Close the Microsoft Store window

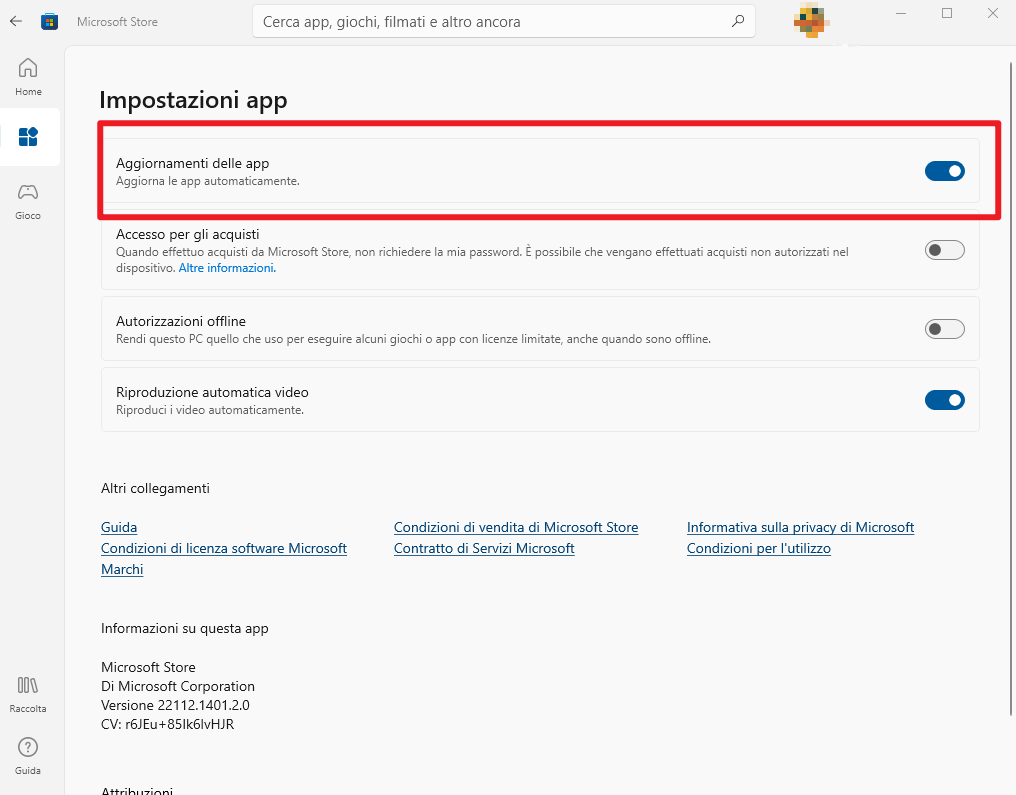993,14
